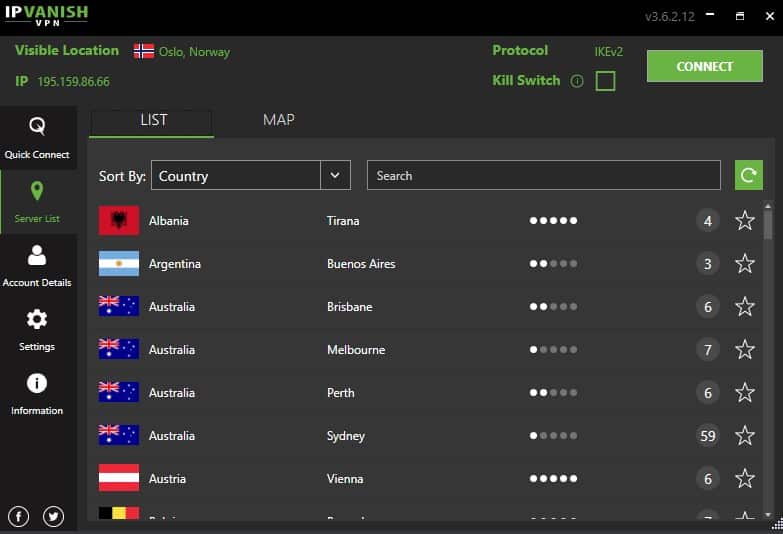Image resolution: width=783 pixels, height=534 pixels.
Task: Refresh the server list
Action: pyautogui.click(x=749, y=175)
